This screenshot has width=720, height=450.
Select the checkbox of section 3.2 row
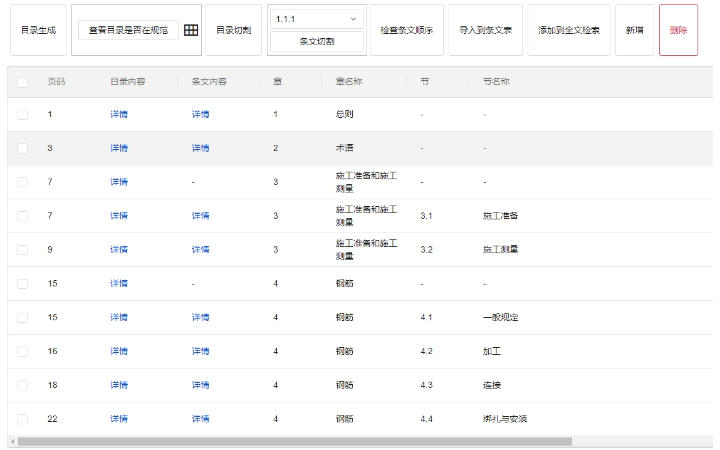22,250
